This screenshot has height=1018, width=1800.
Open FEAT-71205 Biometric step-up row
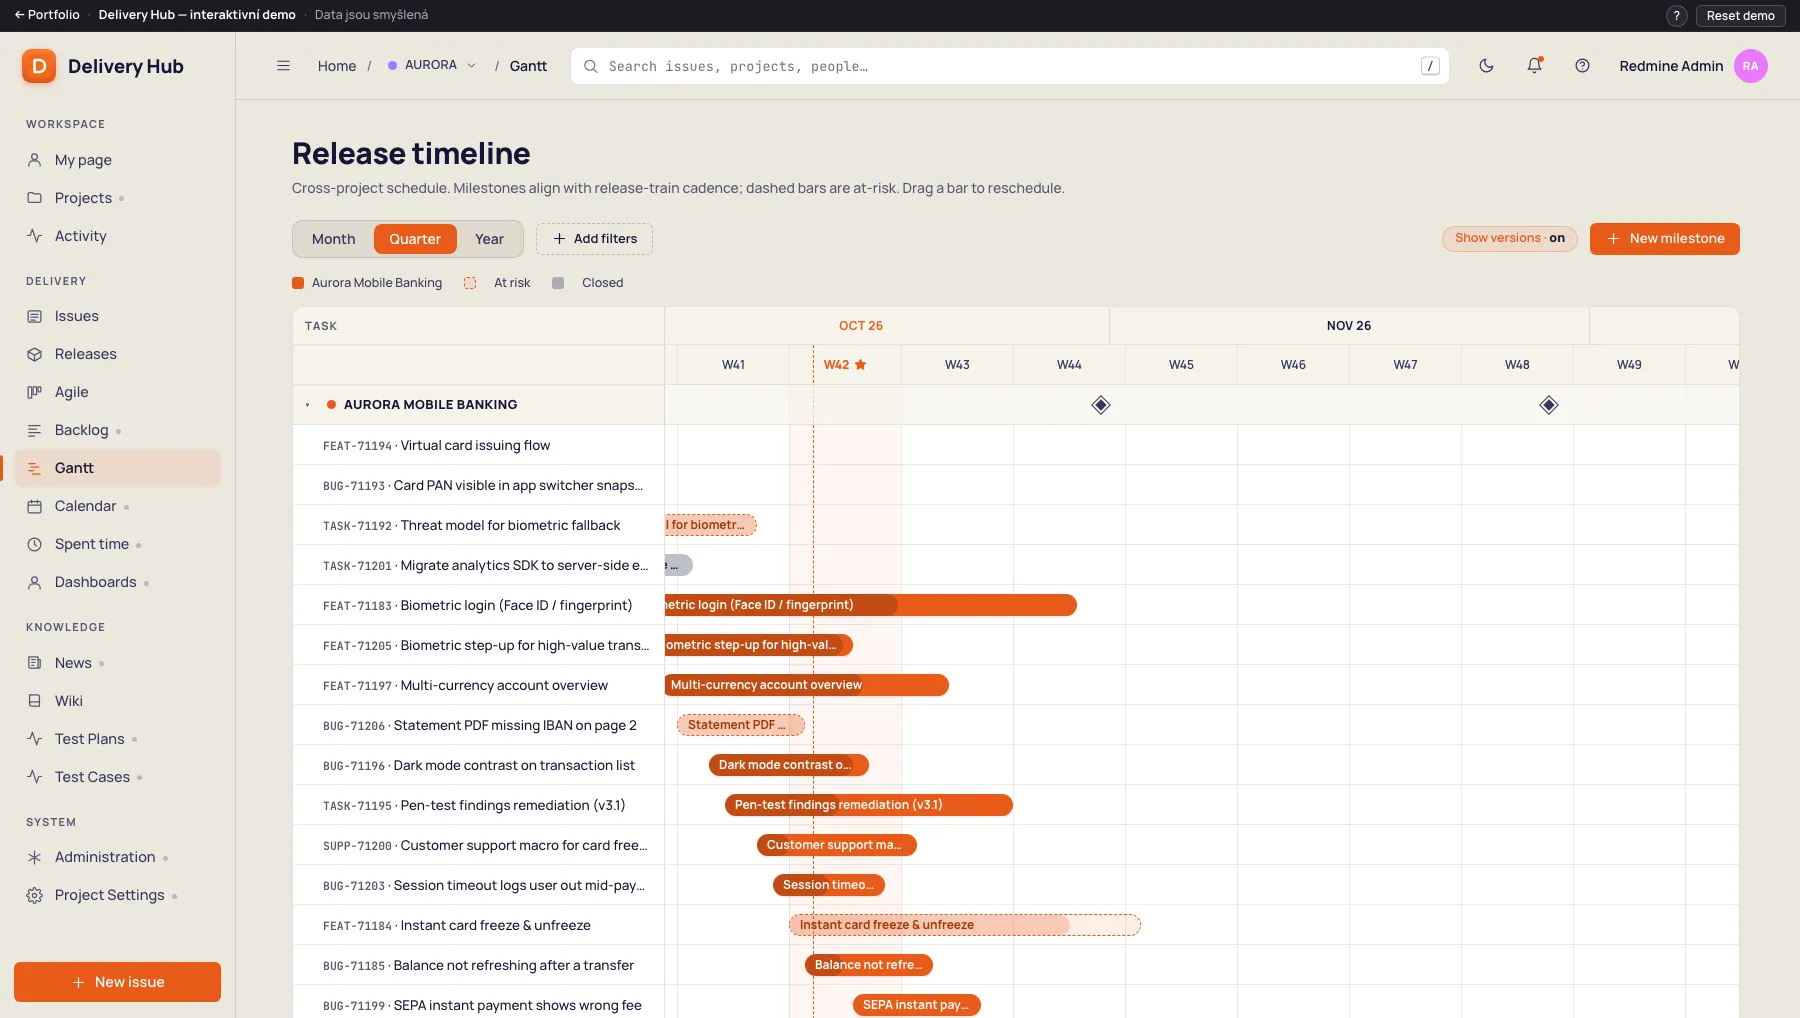[x=478, y=645]
